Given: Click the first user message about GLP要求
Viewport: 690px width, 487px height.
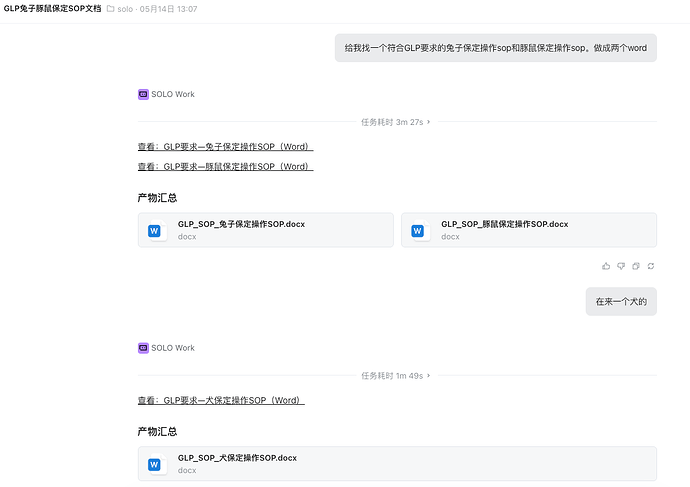Looking at the screenshot, I should (495, 48).
